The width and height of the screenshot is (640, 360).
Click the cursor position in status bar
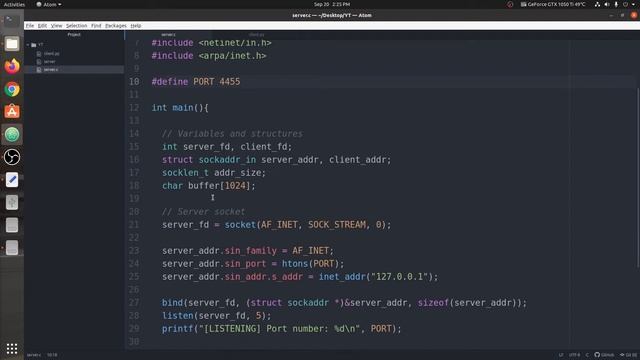52,355
